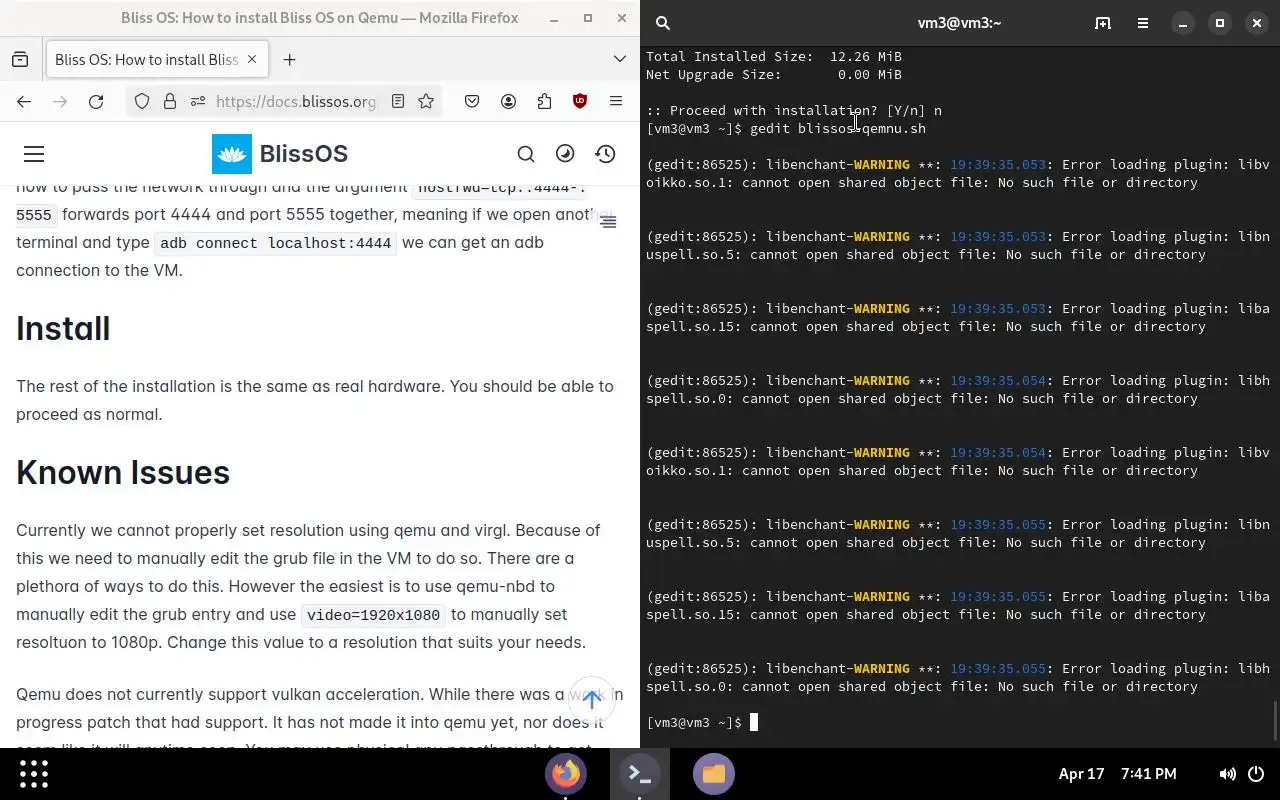Click the Known Issues heading
The image size is (1280, 800).
click(123, 472)
